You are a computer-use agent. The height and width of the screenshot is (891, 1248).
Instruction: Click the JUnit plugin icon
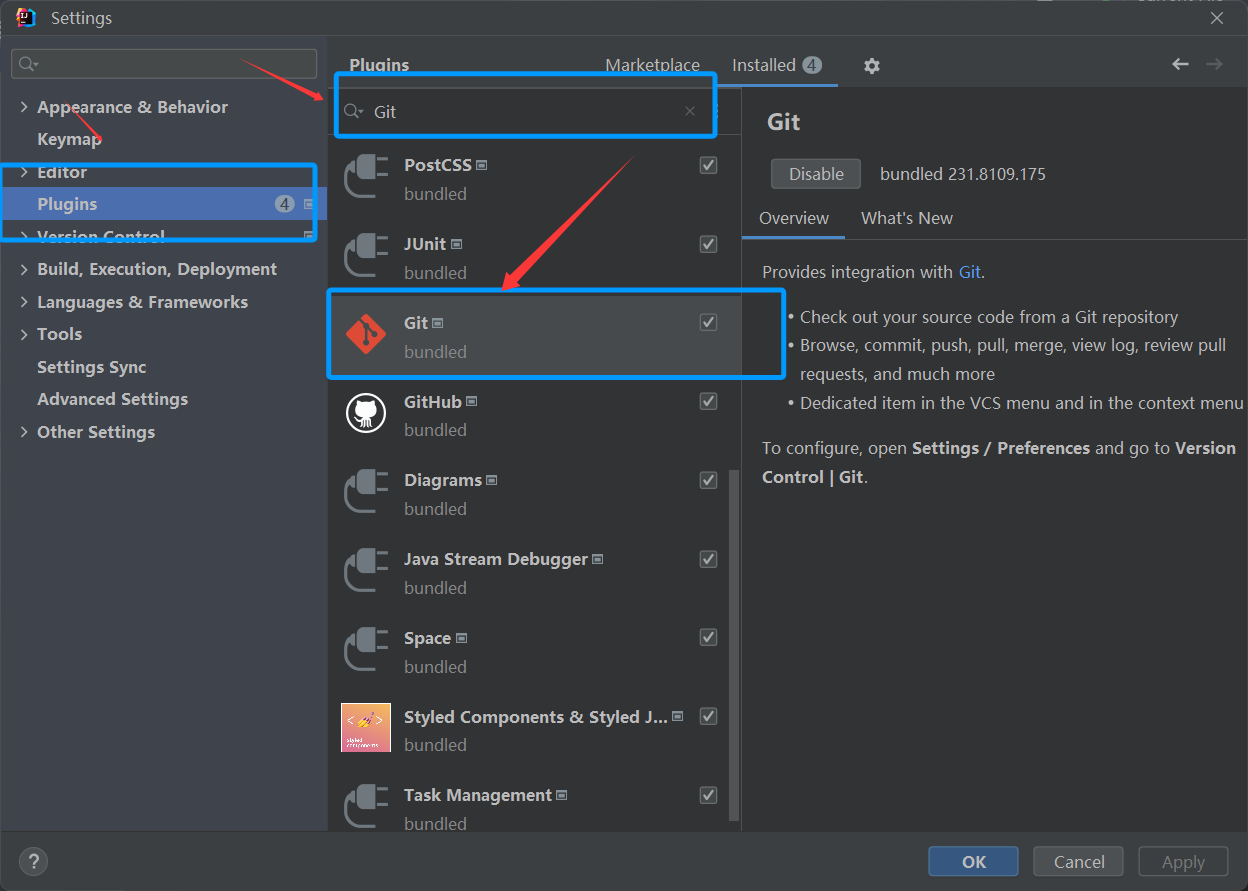pos(365,255)
